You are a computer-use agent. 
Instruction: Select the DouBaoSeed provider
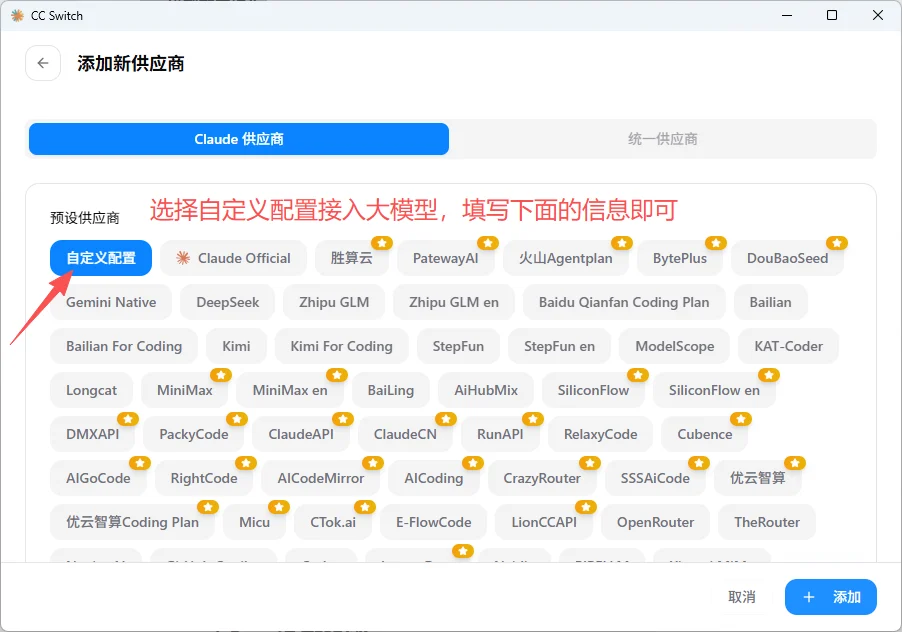pyautogui.click(x=788, y=258)
